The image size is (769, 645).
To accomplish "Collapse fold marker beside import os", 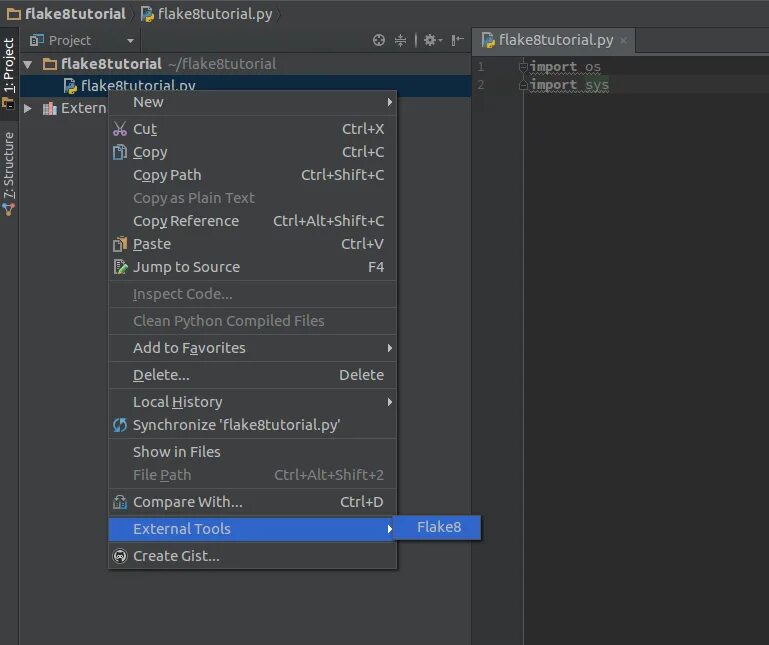I will (523, 66).
